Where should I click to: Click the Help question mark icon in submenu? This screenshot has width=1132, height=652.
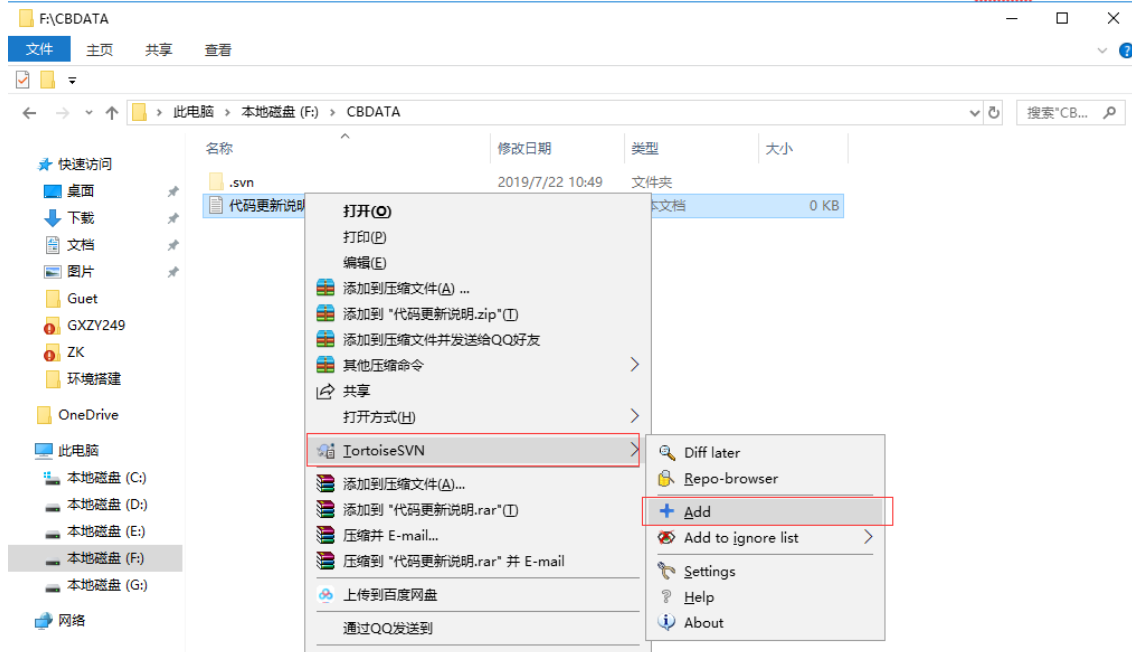click(x=666, y=596)
